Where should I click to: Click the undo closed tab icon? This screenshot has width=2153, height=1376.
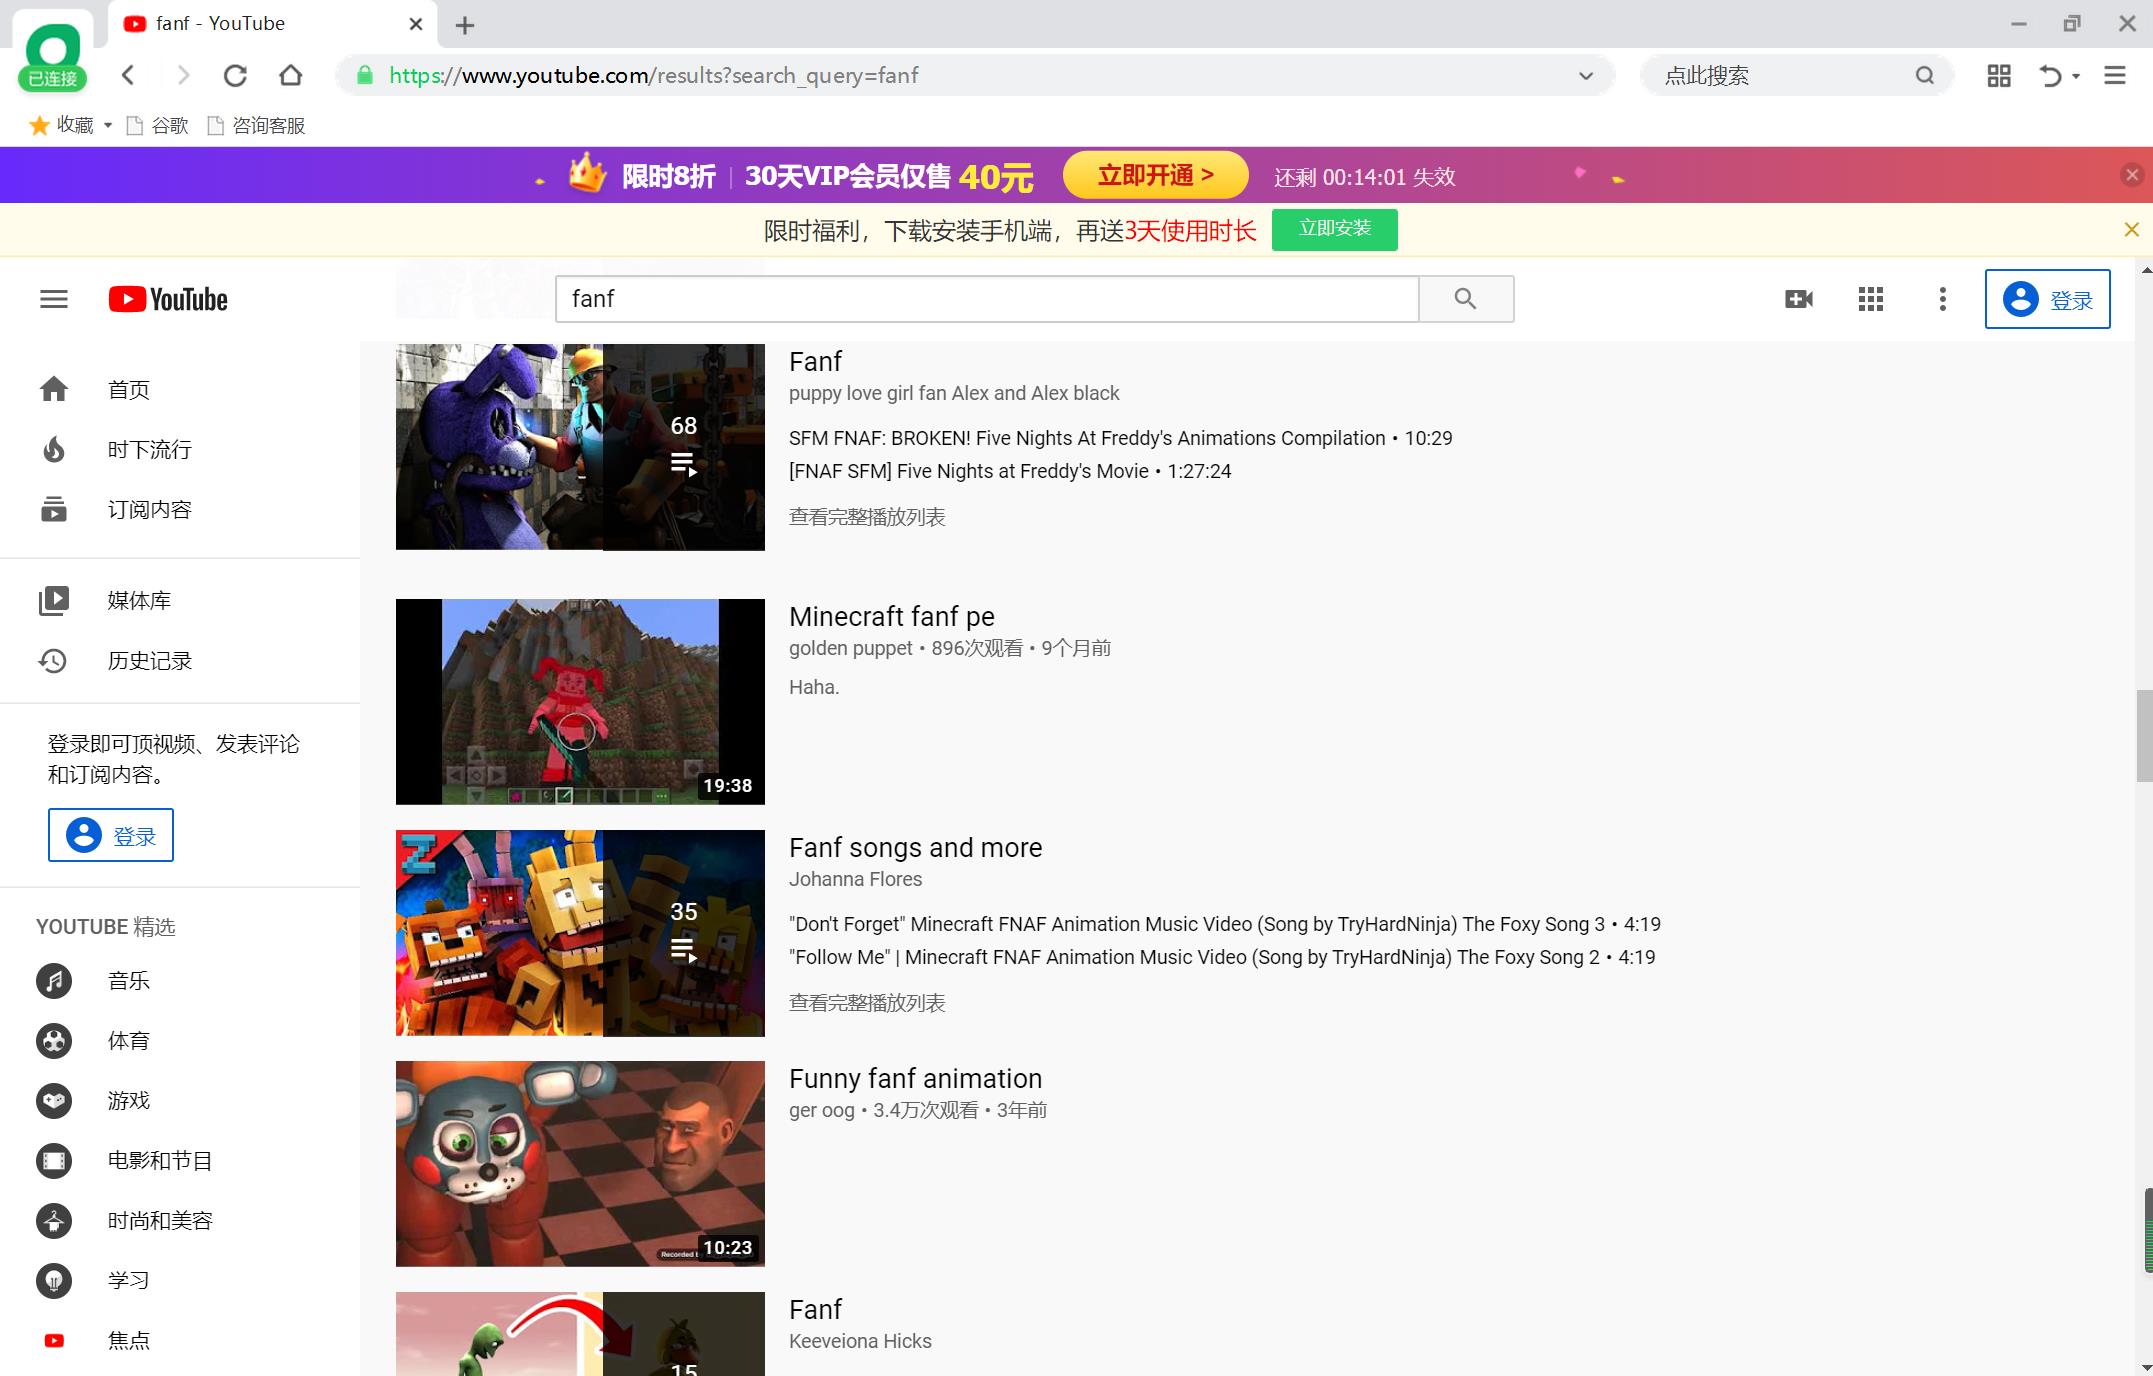[x=2050, y=75]
